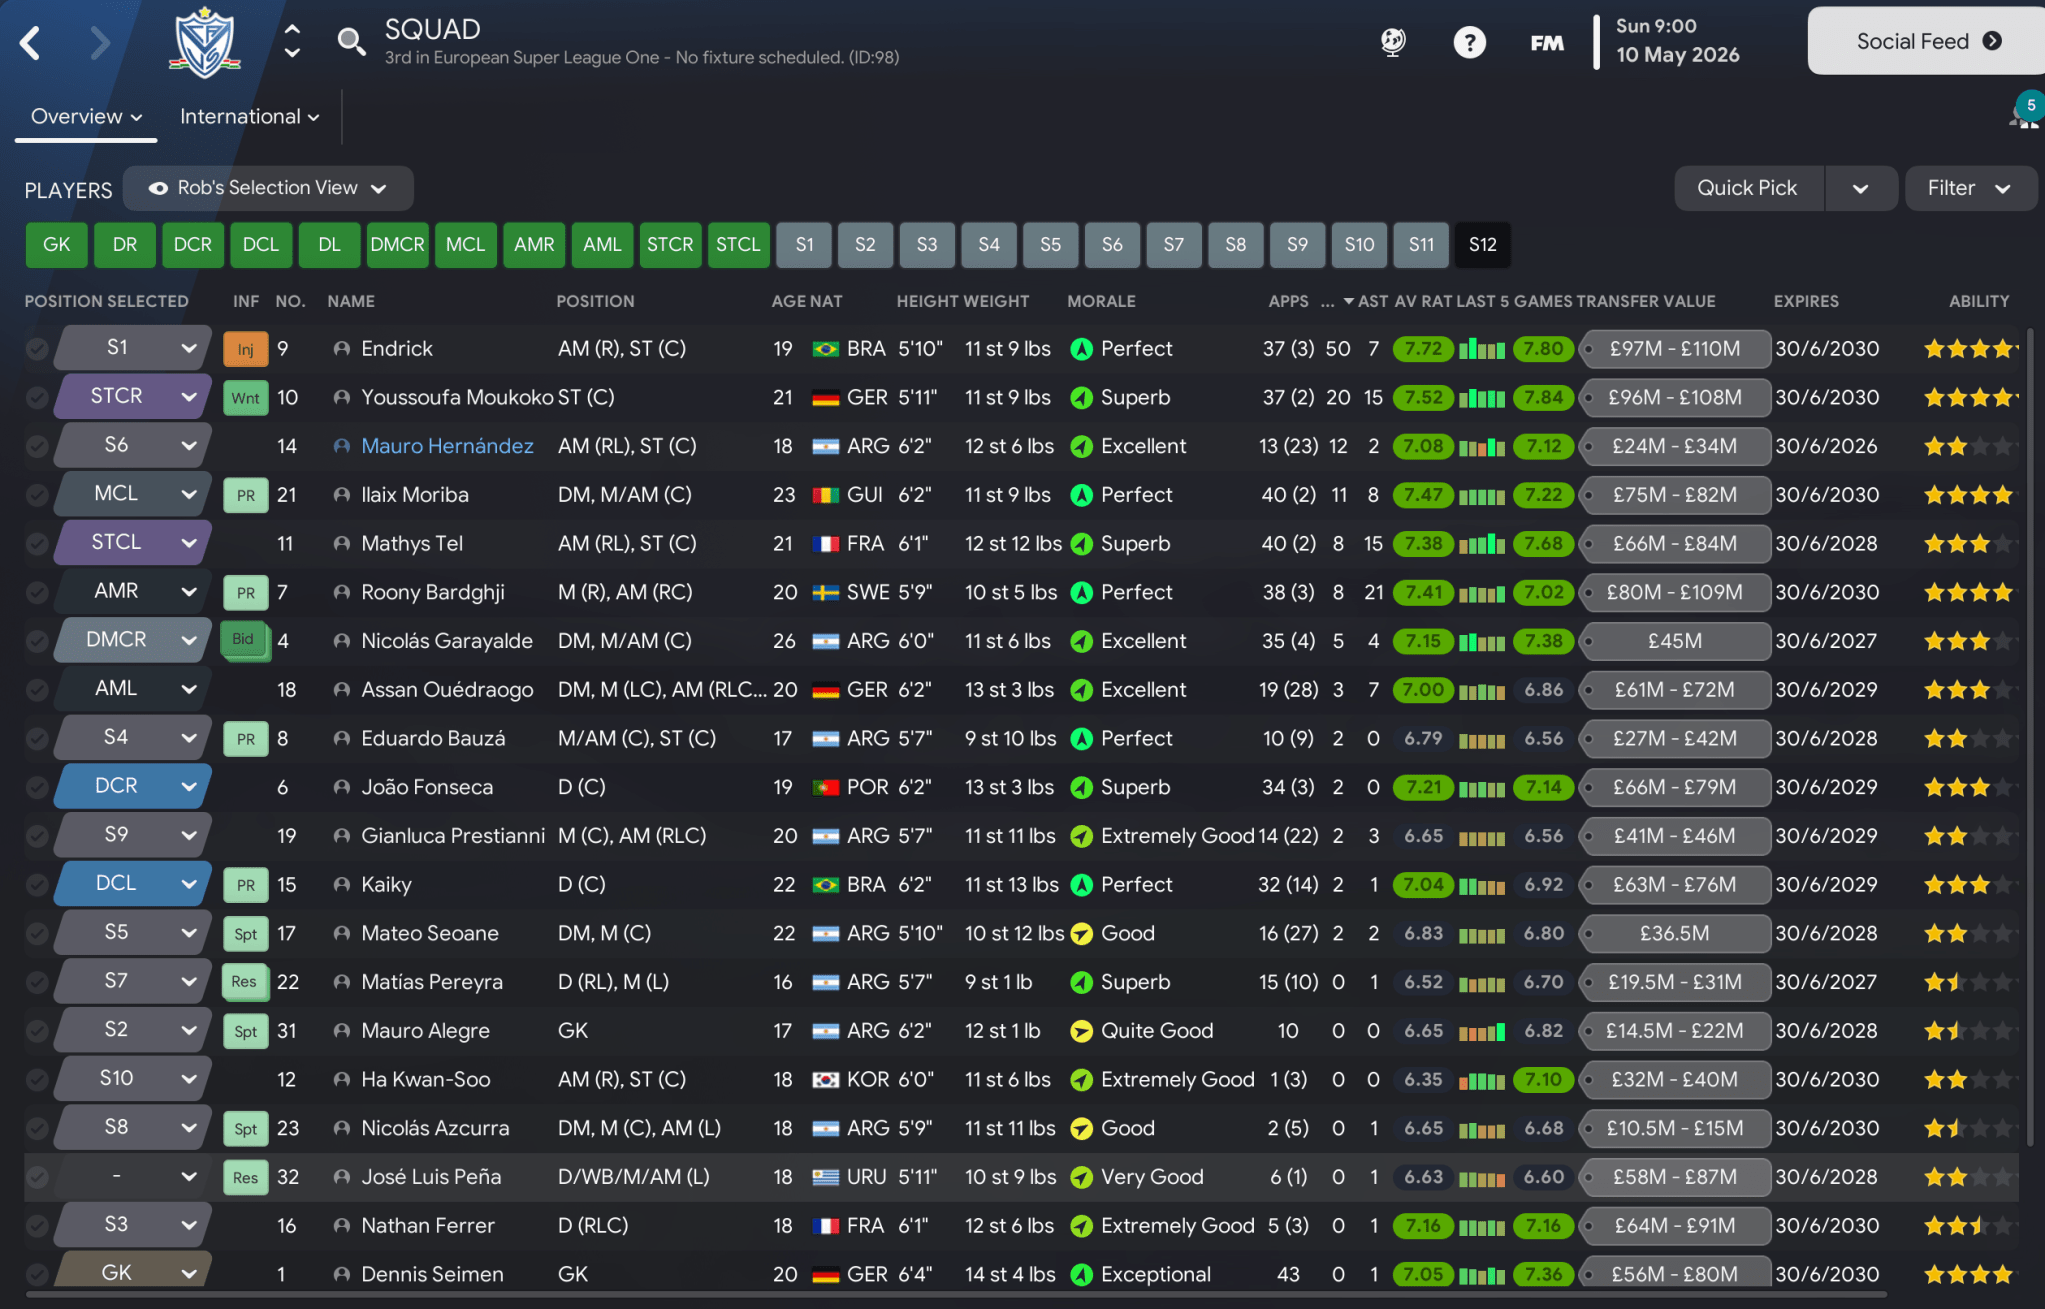Open help via the question mark icon
Image resolution: width=2045 pixels, height=1309 pixels.
point(1469,42)
